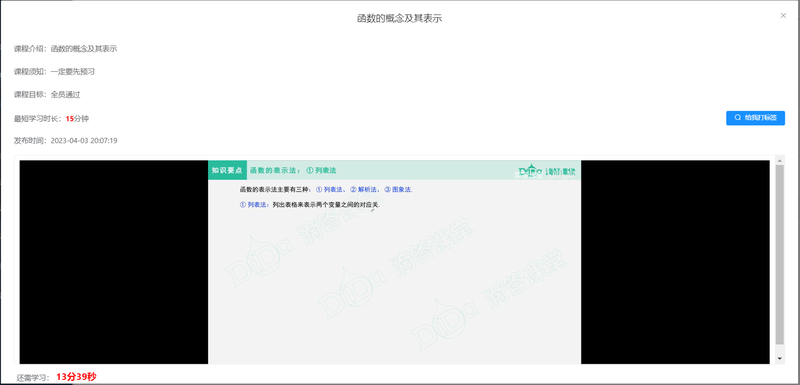Click the 最短学习时长 15分钟 line

click(x=52, y=119)
